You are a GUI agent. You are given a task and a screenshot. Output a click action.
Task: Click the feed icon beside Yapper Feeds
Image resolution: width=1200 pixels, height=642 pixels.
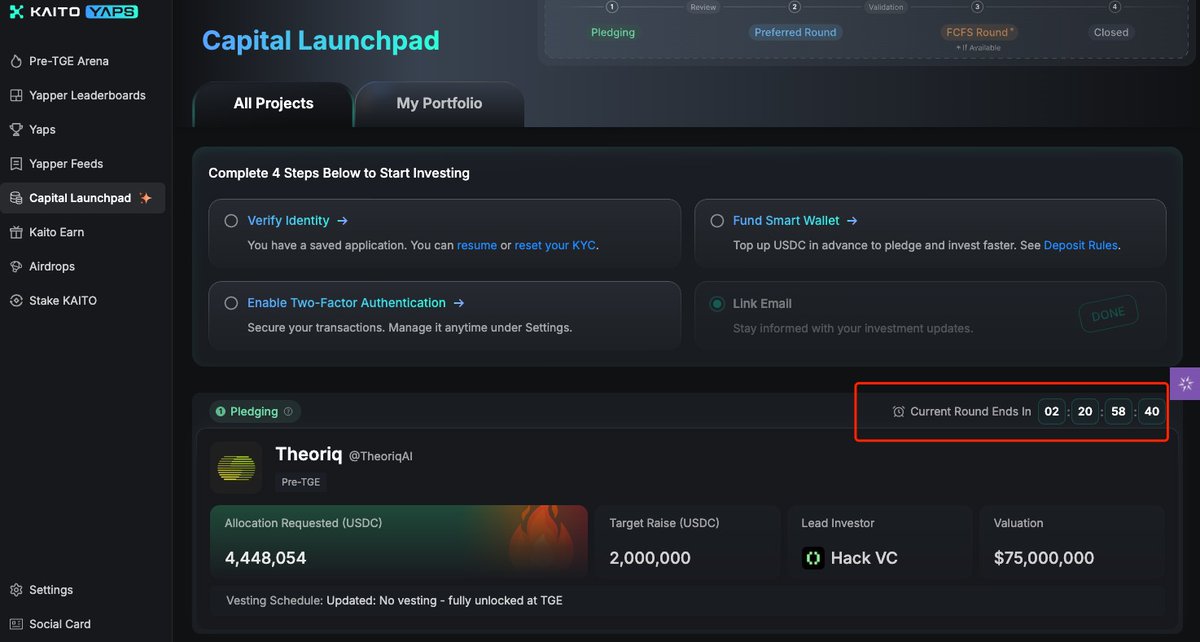pos(15,163)
